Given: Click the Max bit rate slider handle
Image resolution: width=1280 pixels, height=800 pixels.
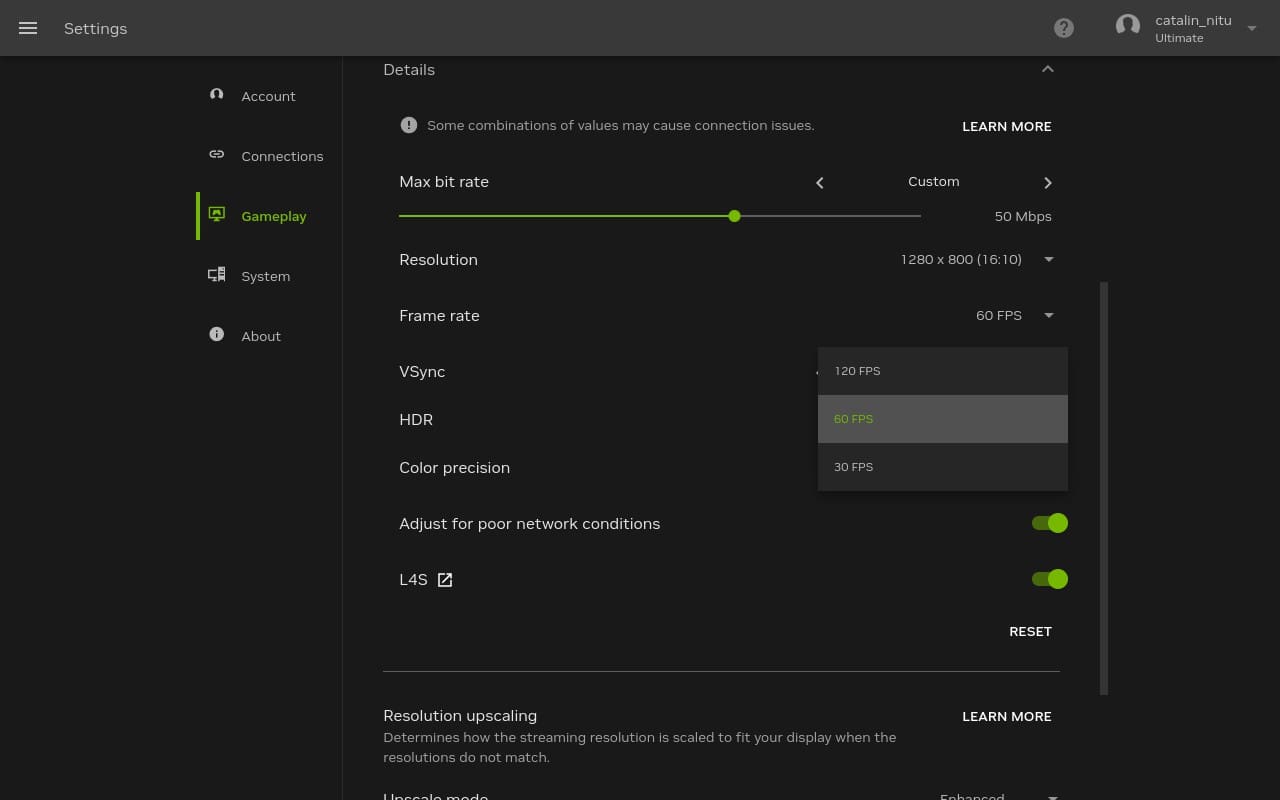Looking at the screenshot, I should [x=734, y=216].
